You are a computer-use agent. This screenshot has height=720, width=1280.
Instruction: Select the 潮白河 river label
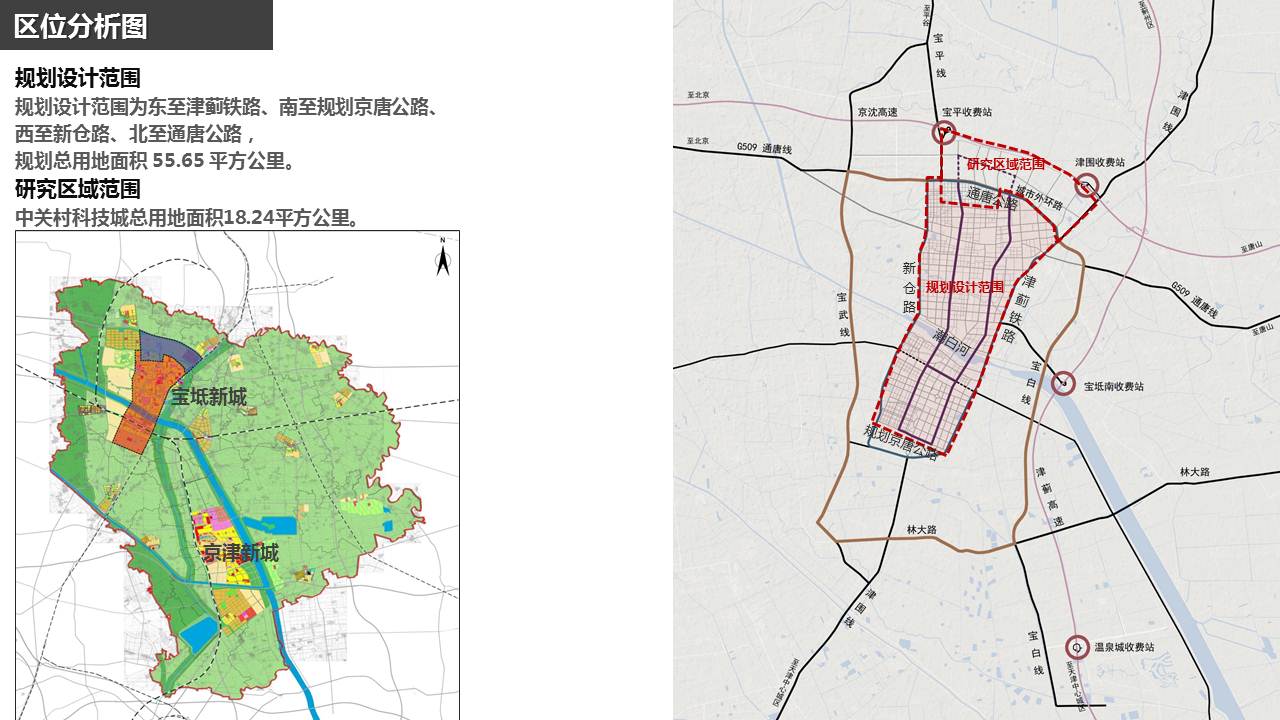[x=952, y=347]
